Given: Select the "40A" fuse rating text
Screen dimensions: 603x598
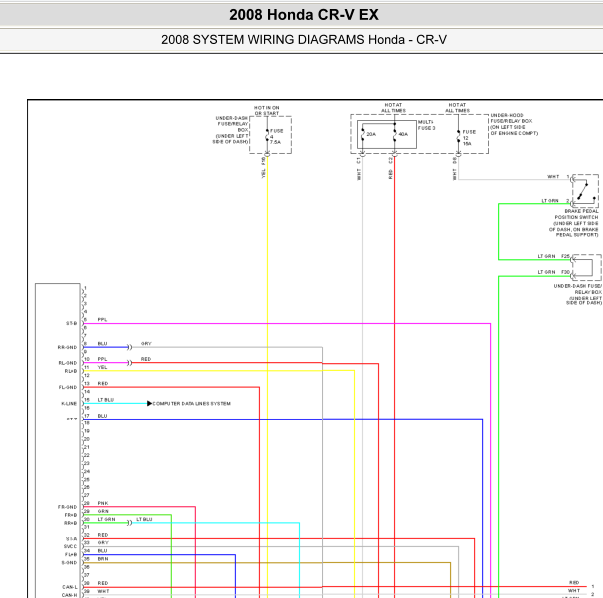Looking at the screenshot, I should (403, 134).
